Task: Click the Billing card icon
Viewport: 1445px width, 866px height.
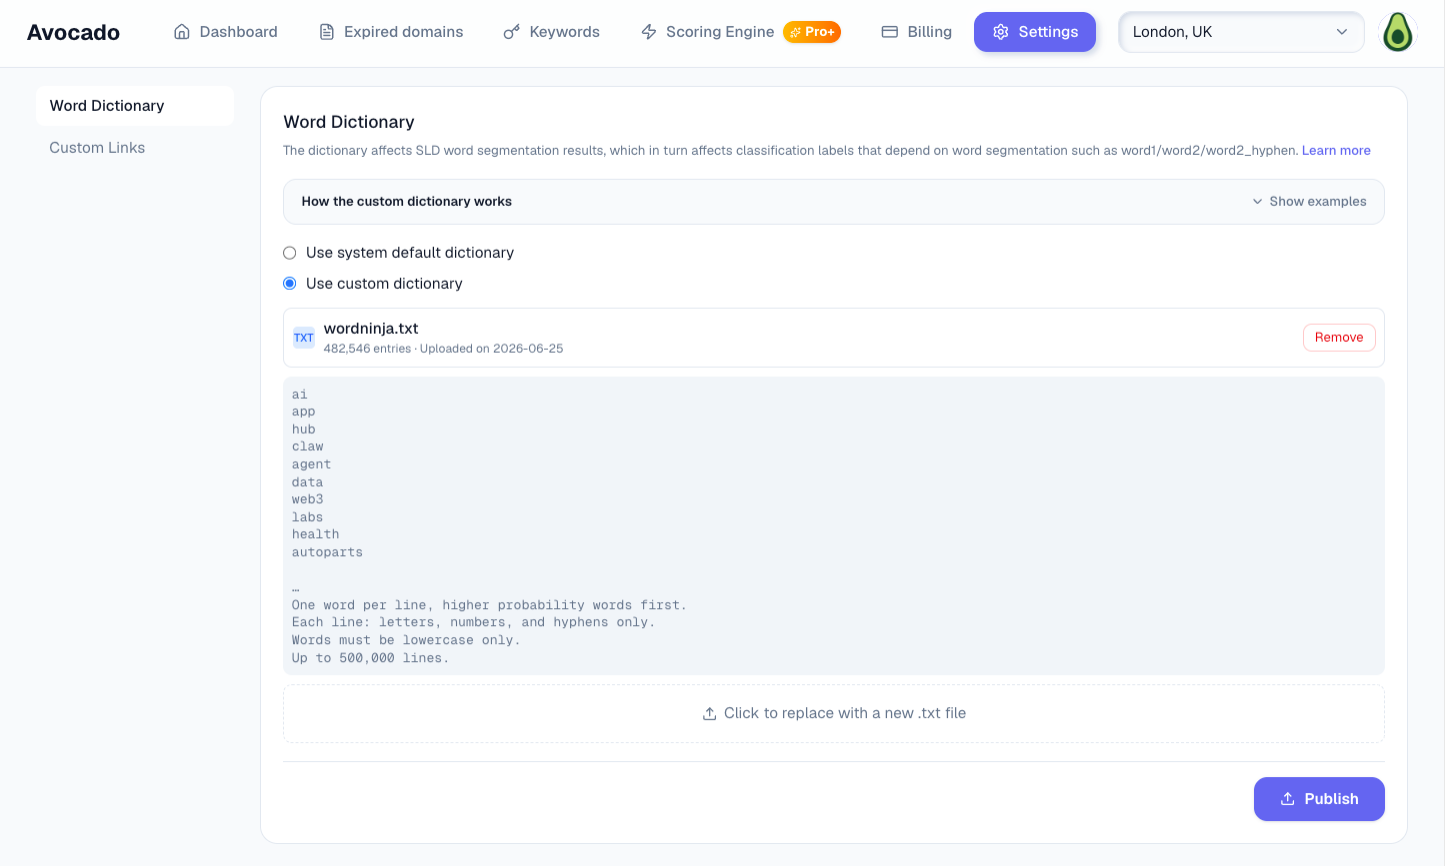Action: click(889, 32)
